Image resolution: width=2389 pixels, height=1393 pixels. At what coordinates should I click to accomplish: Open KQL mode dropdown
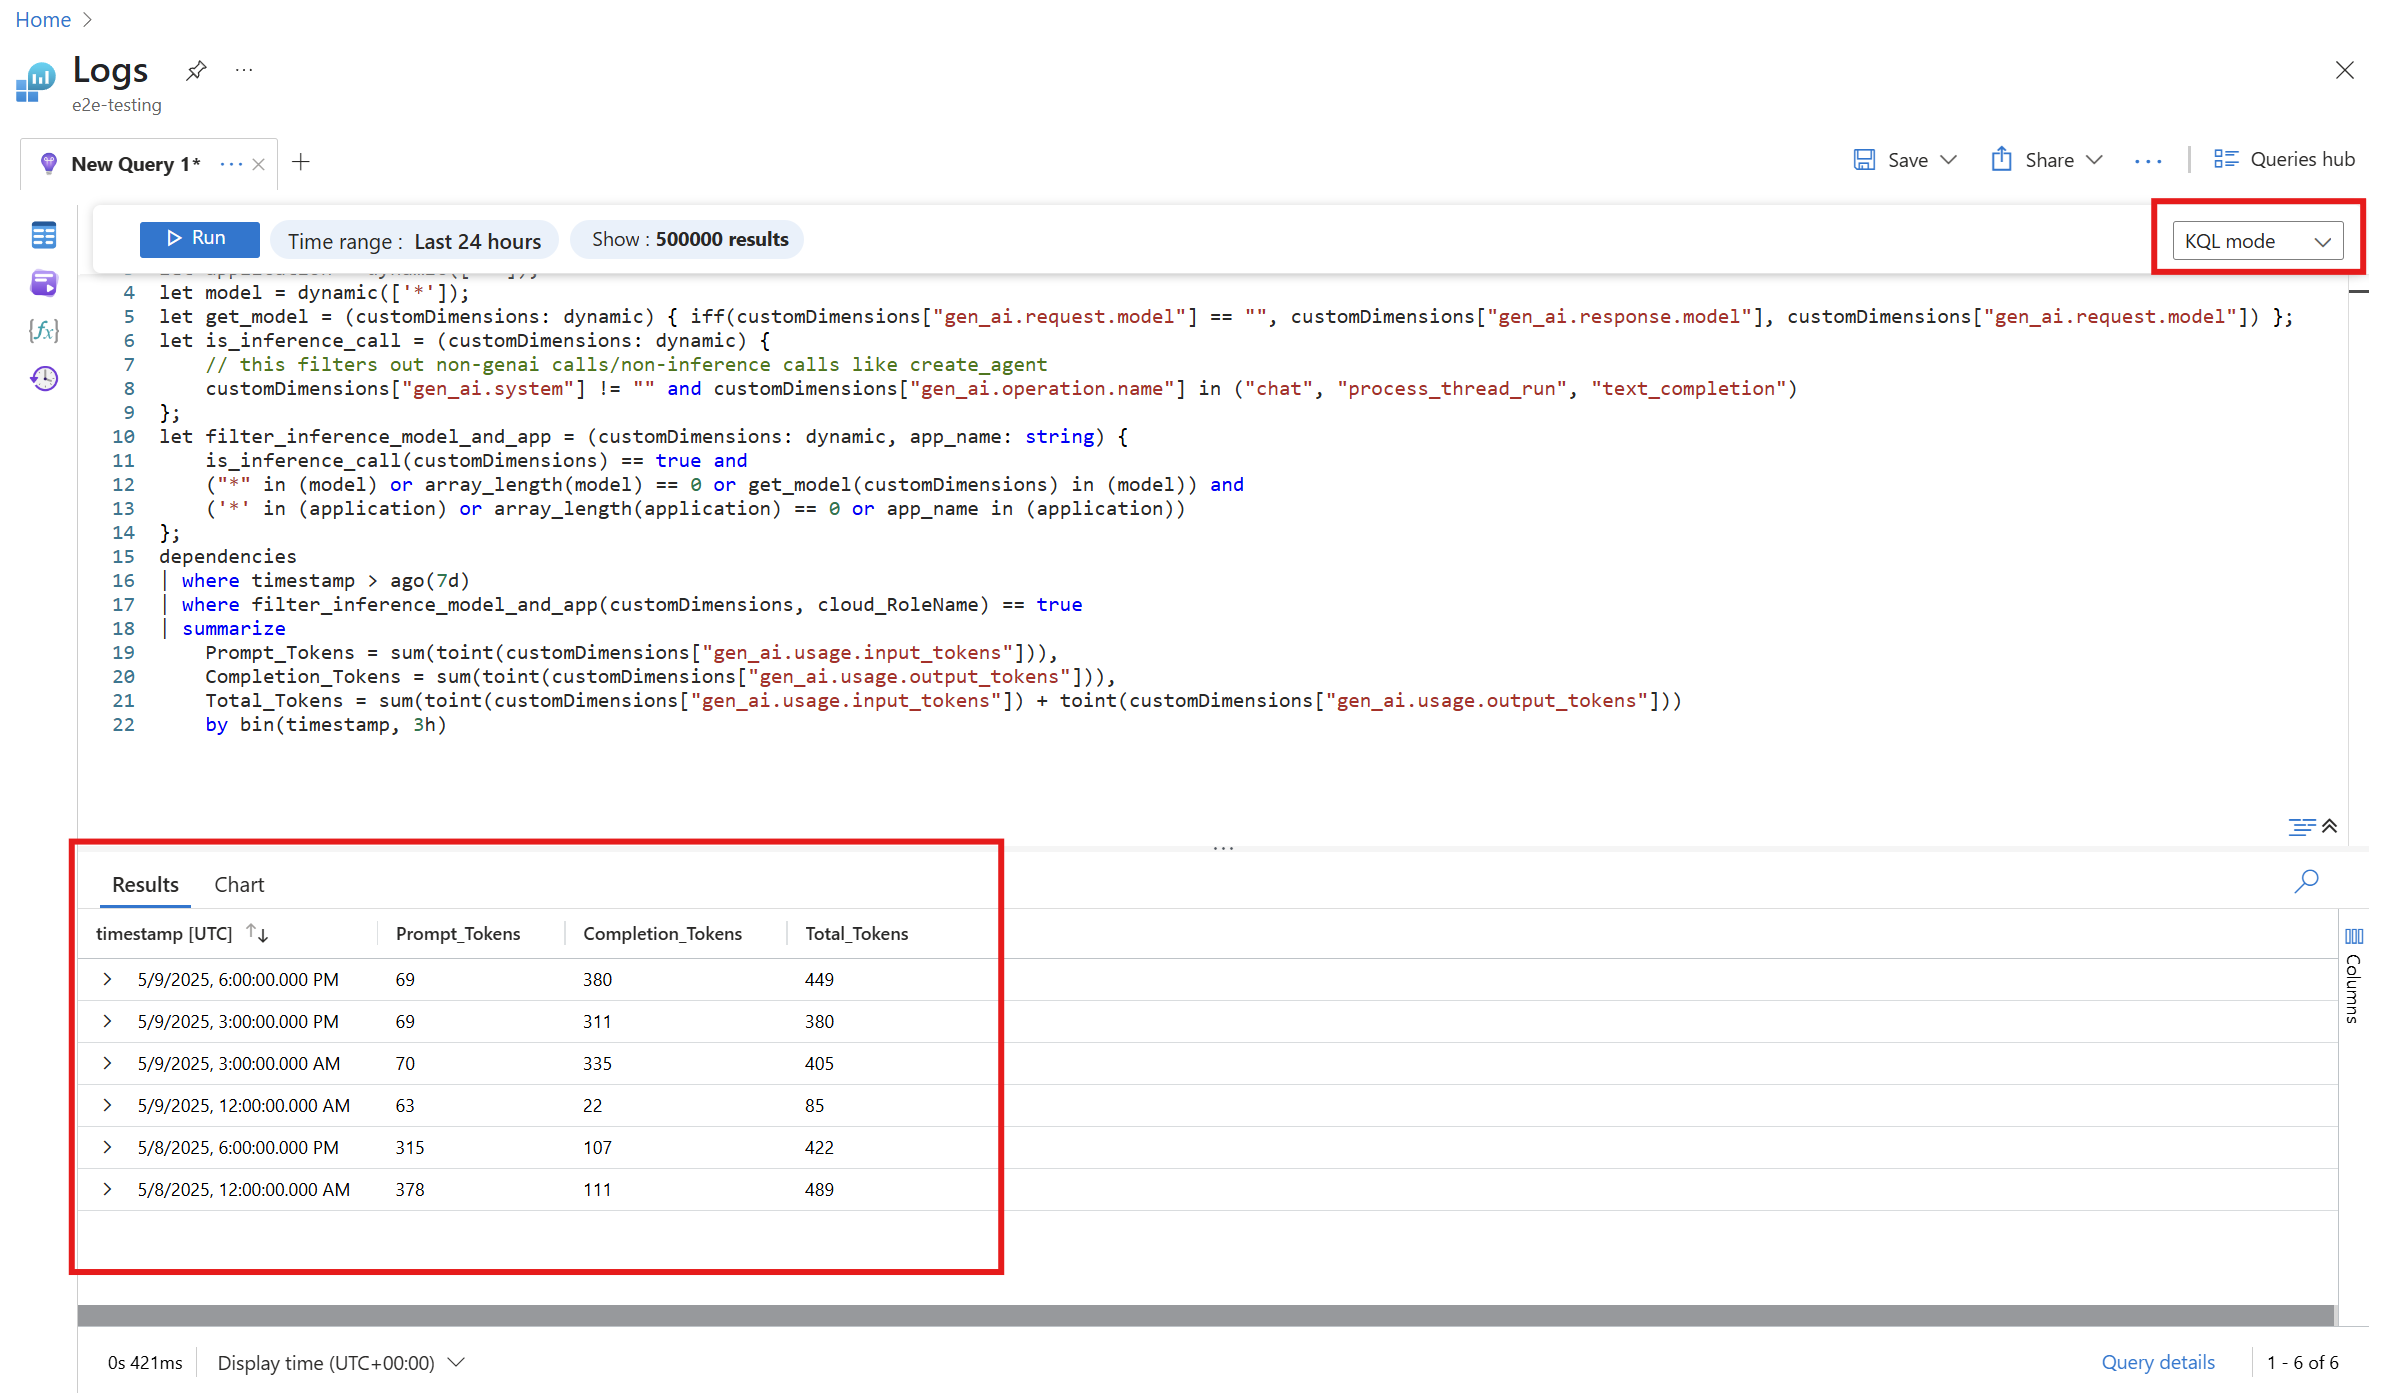(x=2257, y=241)
